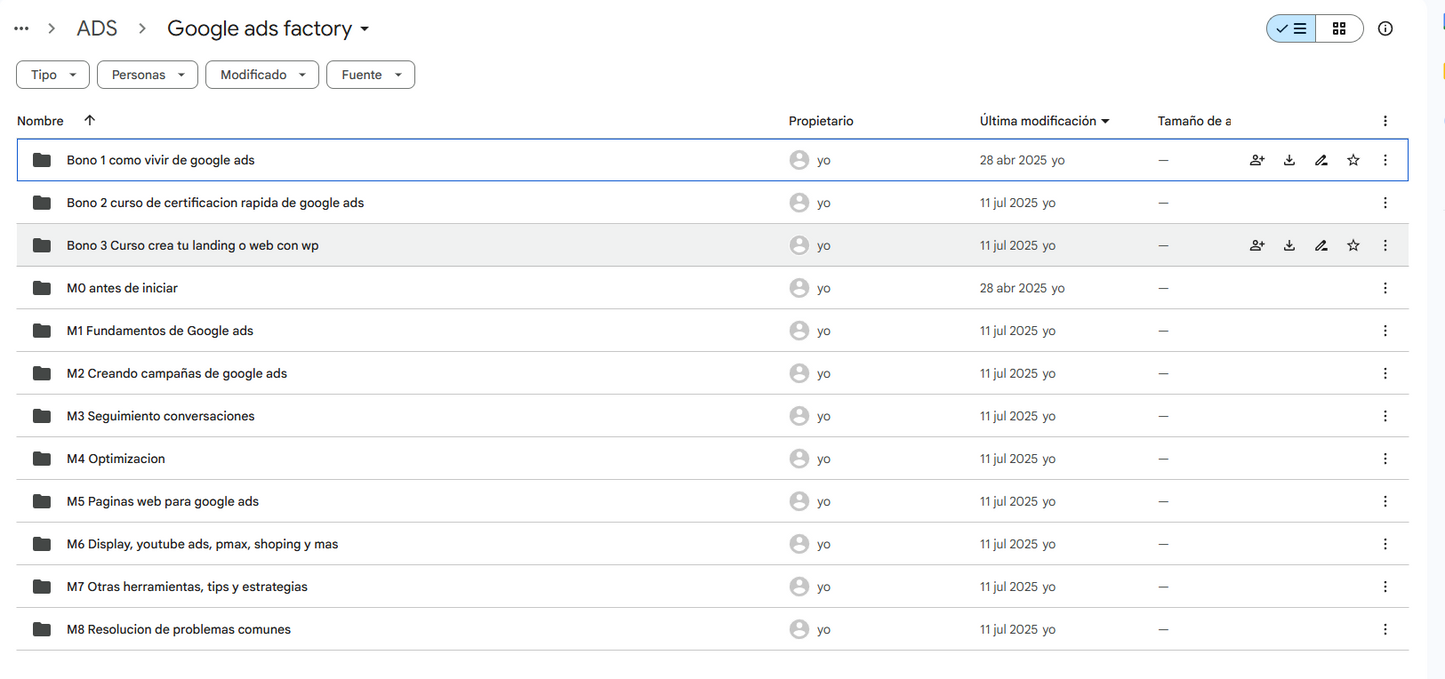Screen dimensions: 1445x679
Task: Switch to list layout view
Action: [1291, 29]
